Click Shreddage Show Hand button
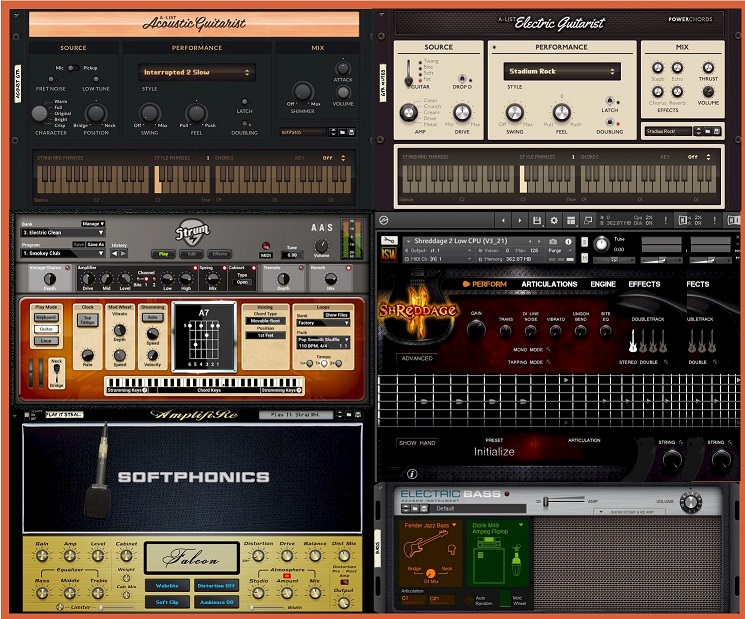Image resolution: width=745 pixels, height=619 pixels. pos(417,443)
